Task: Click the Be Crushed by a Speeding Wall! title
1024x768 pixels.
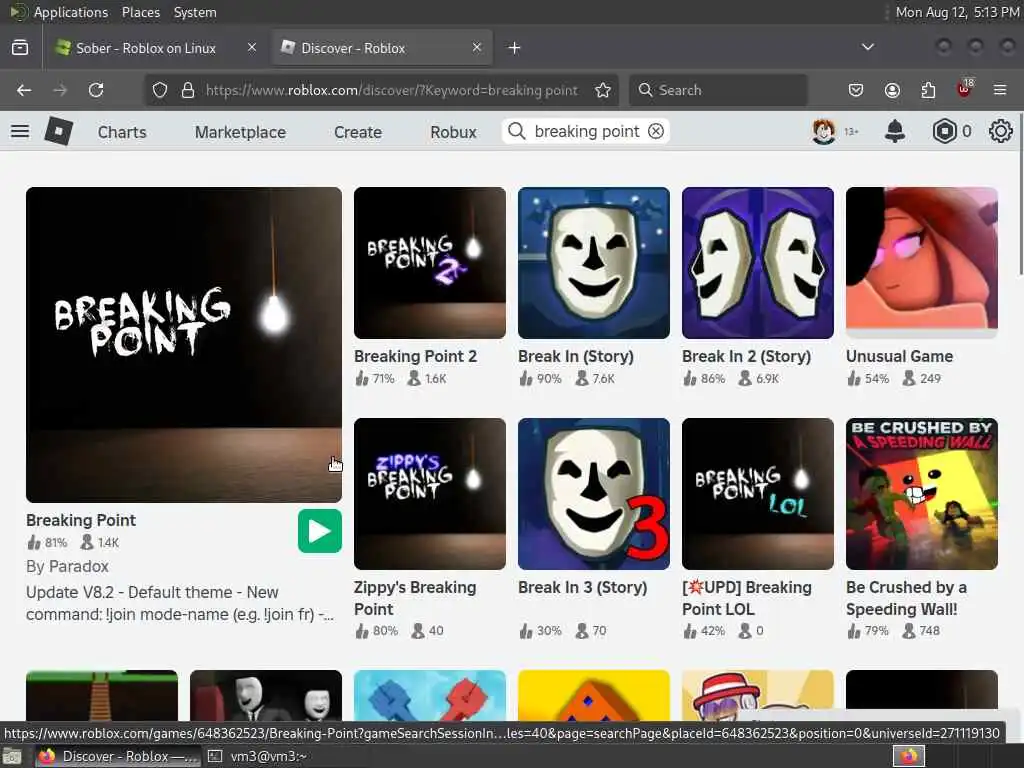Action: (x=906, y=598)
